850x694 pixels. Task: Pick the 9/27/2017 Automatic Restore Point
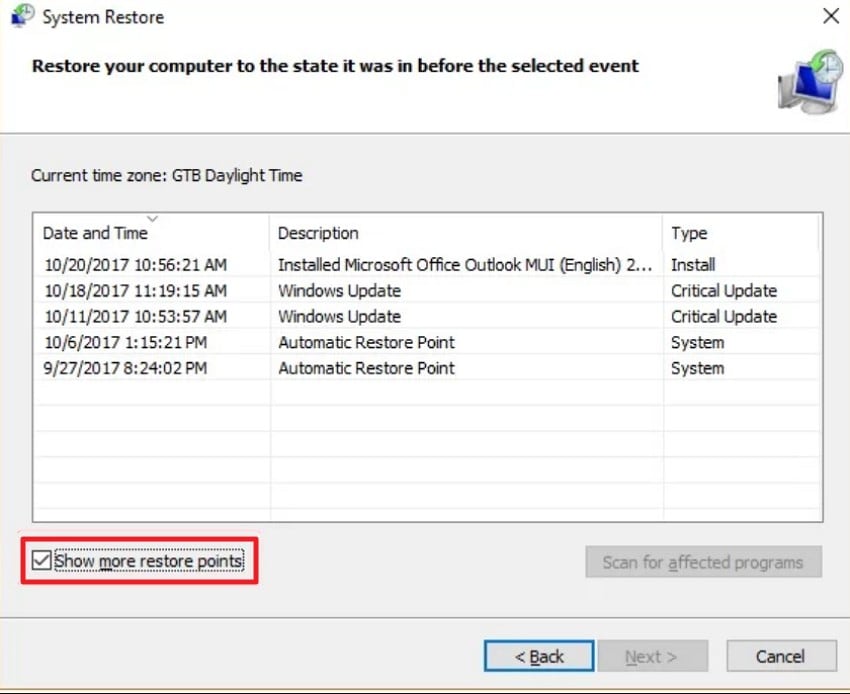tap(366, 368)
